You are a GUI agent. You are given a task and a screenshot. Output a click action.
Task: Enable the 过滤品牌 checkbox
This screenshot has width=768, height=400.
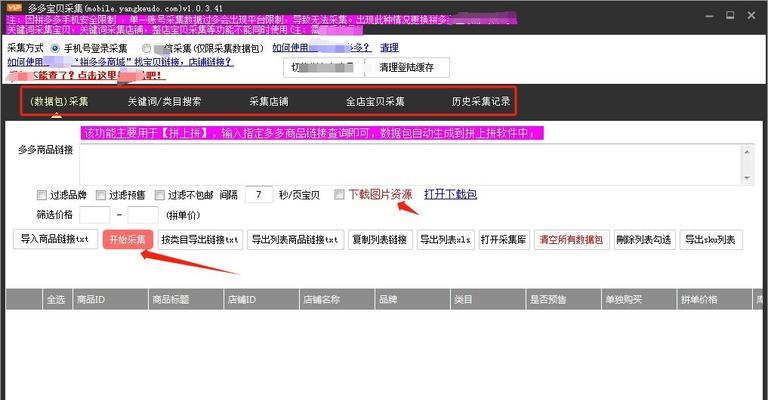[42, 195]
